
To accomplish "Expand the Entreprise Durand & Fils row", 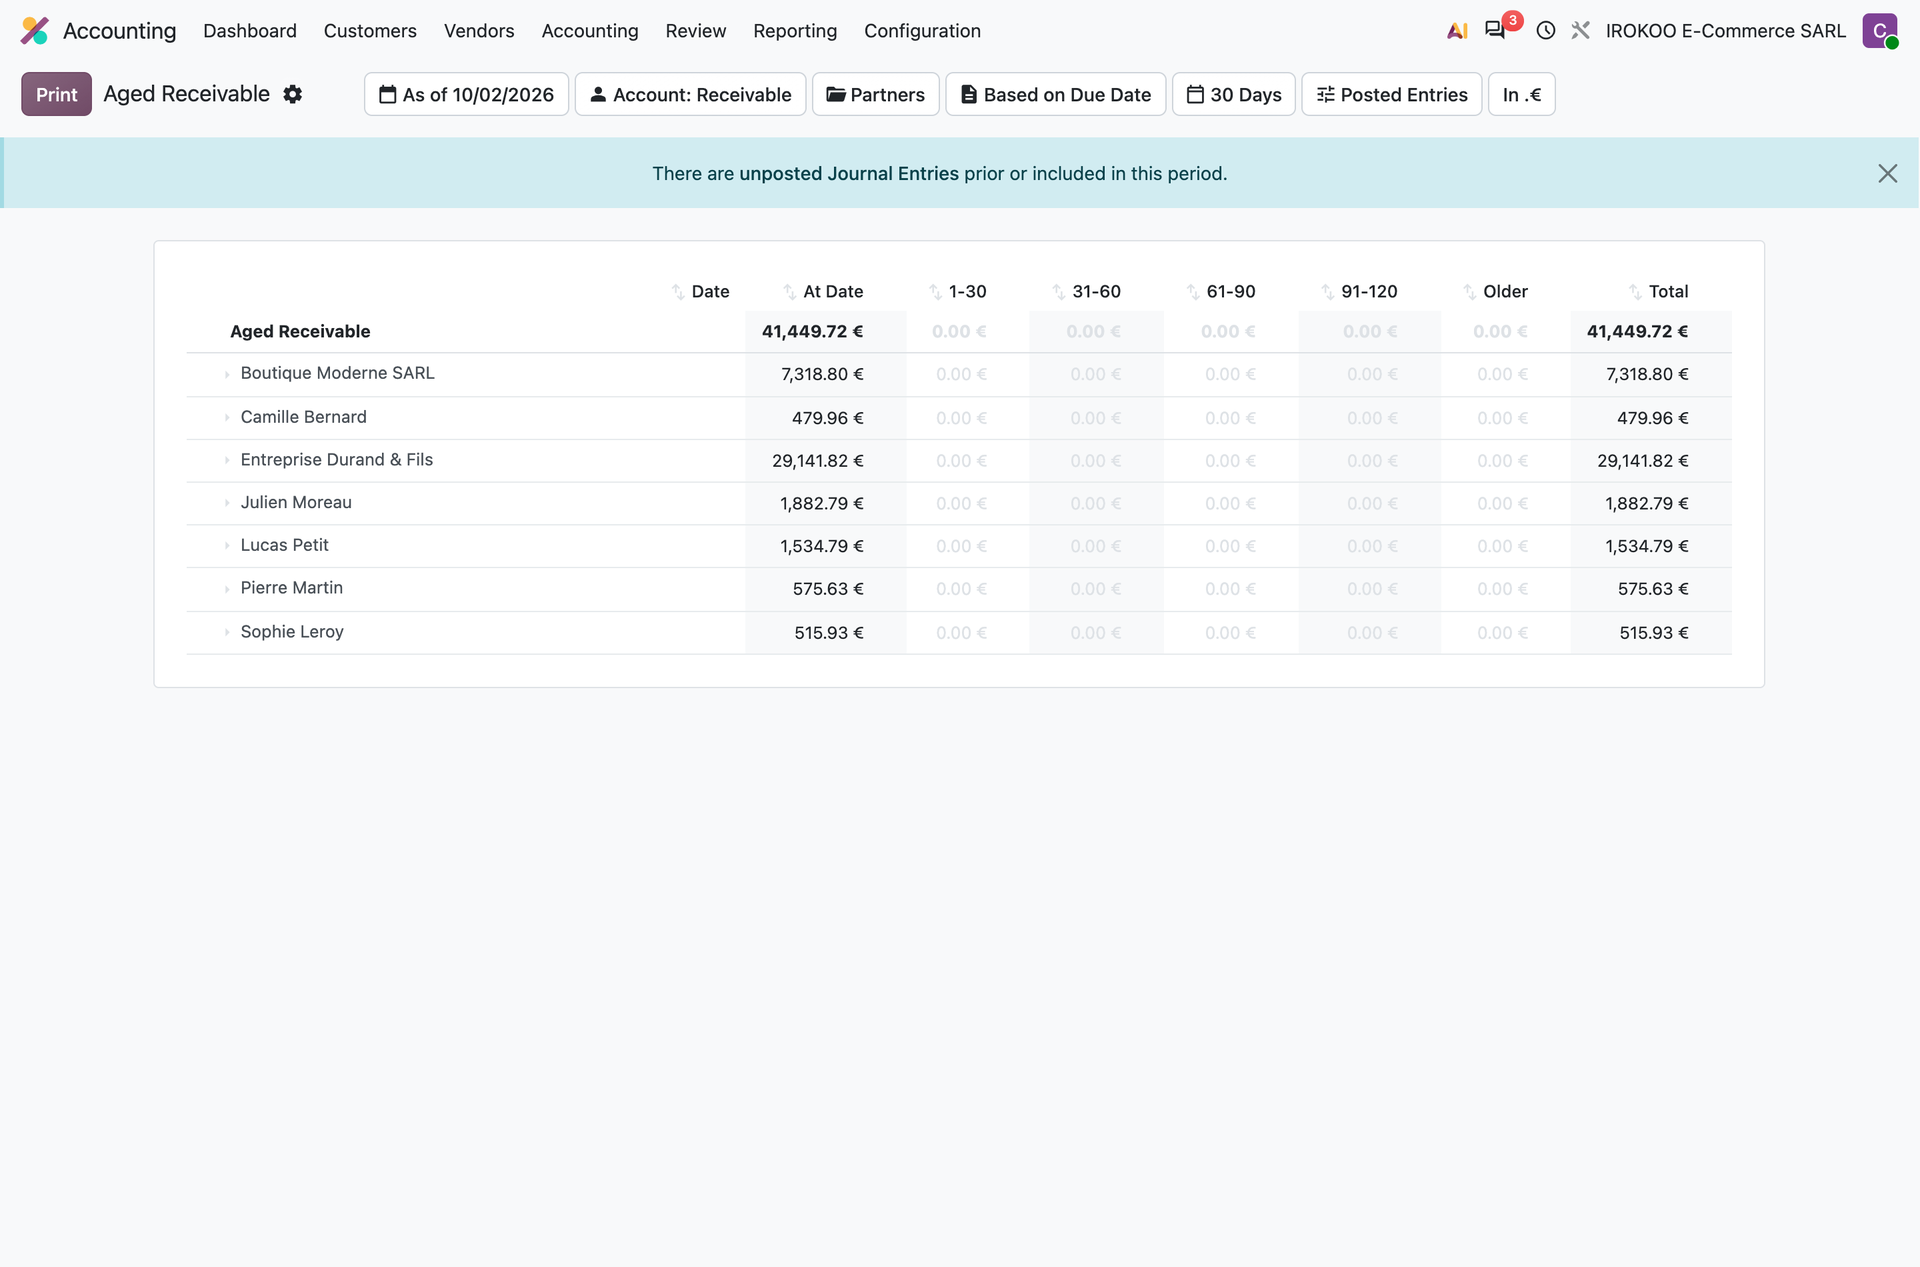I will coord(227,460).
